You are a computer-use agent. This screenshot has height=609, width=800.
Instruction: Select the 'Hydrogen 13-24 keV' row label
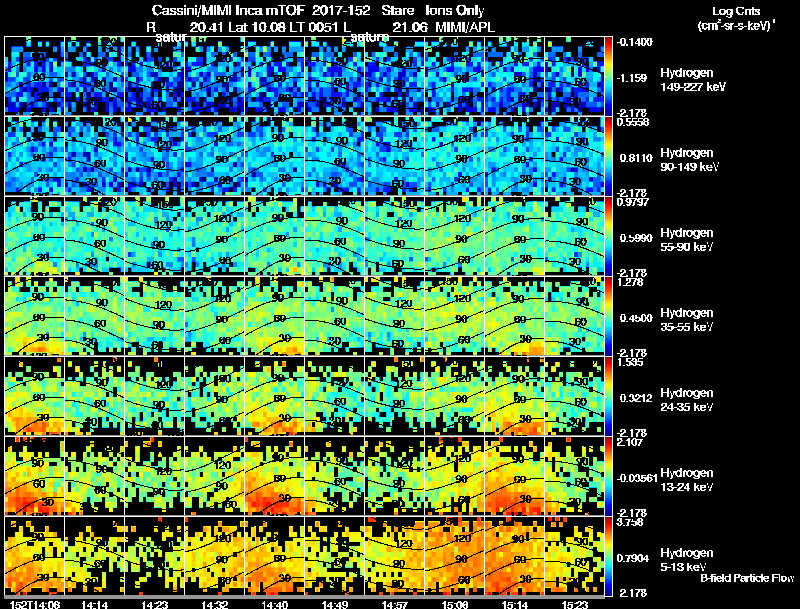point(687,480)
